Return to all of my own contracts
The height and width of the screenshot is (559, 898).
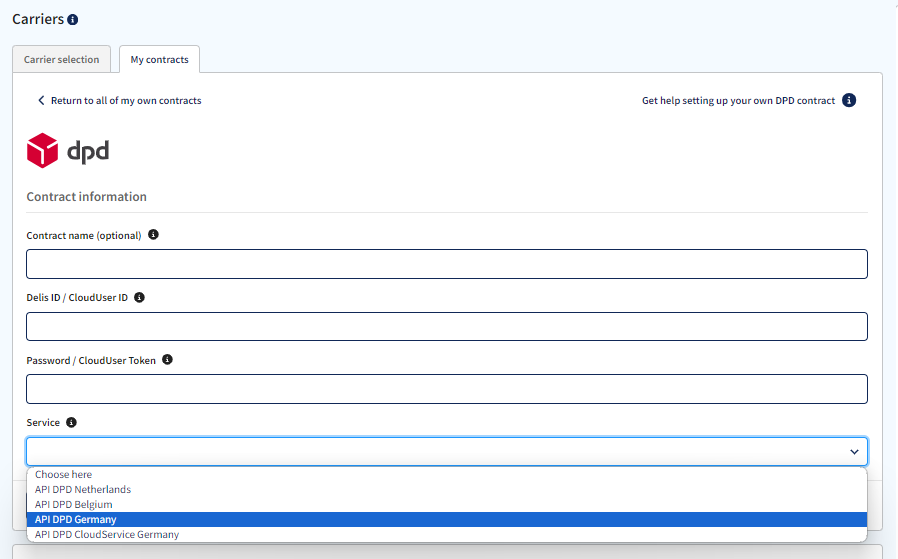(126, 100)
